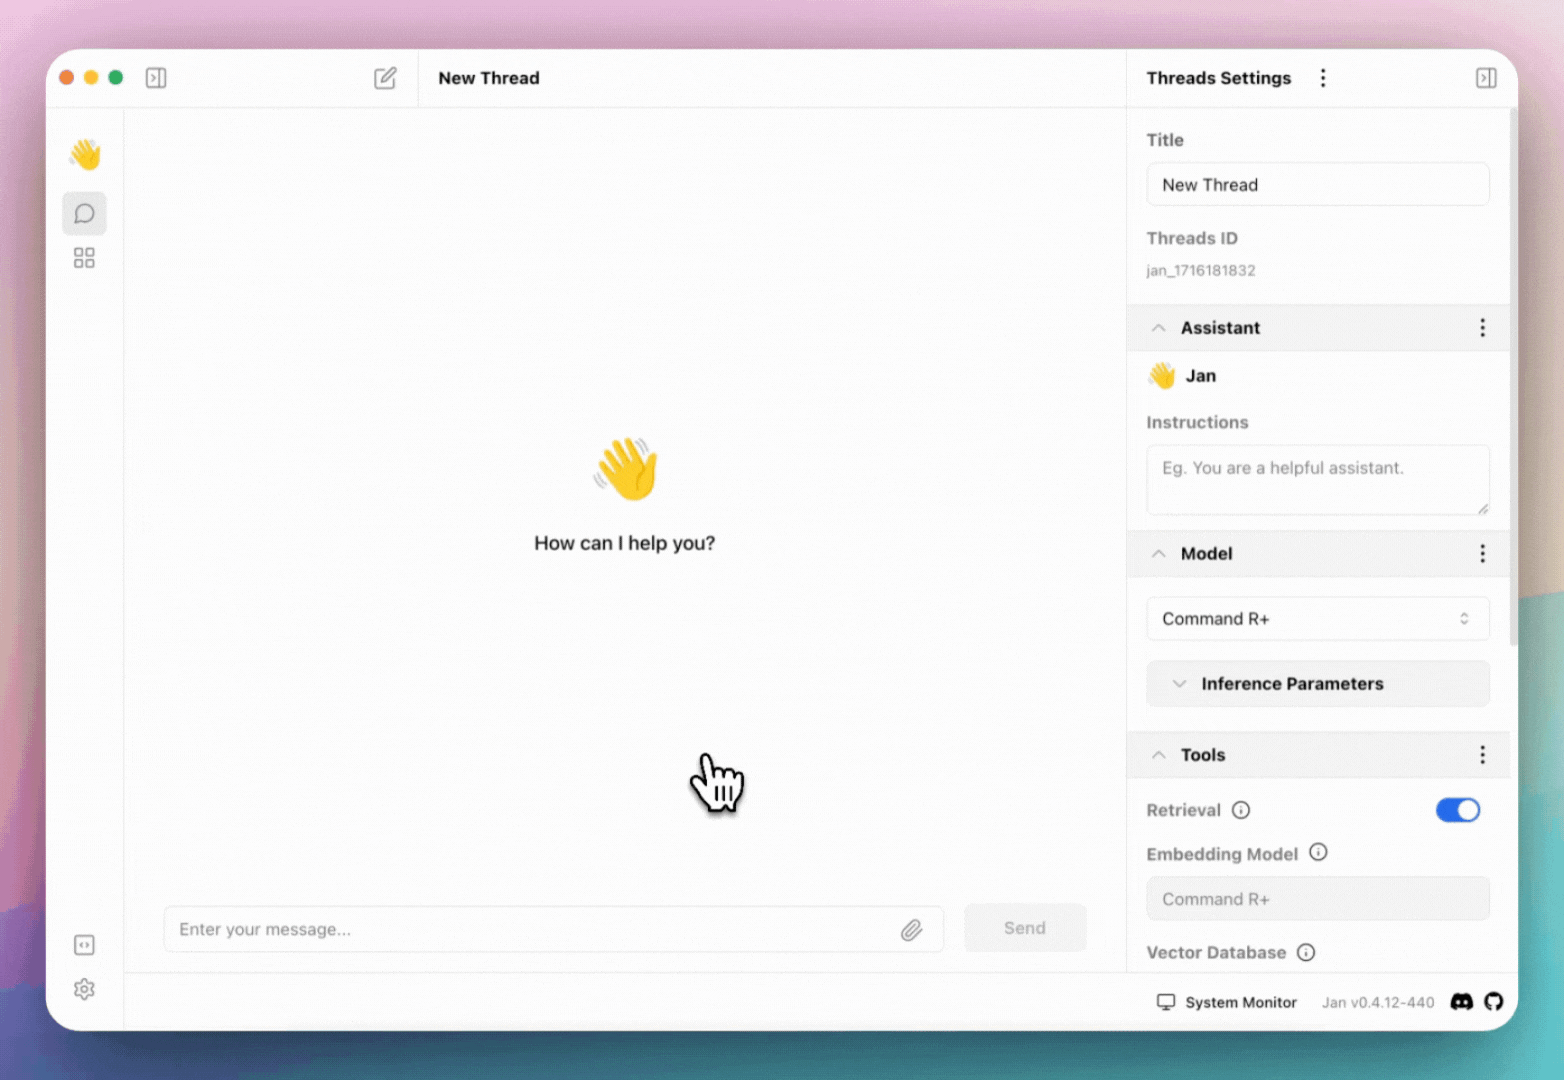1564x1080 pixels.
Task: Open the Model section three-dot menu
Action: click(1482, 554)
